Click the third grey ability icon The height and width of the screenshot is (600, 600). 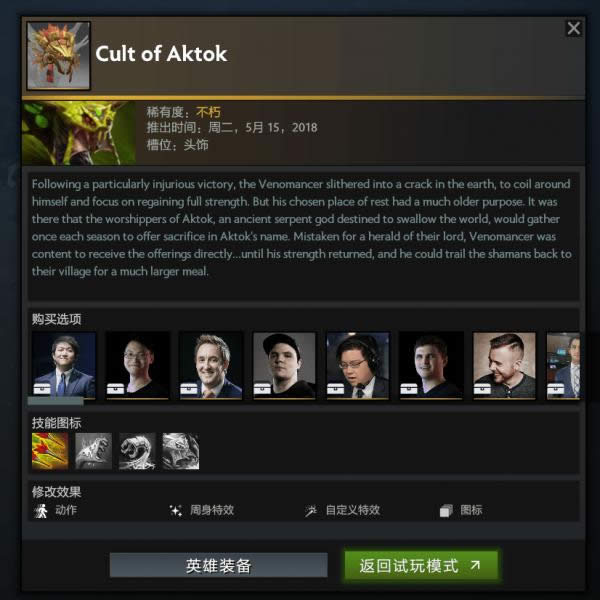pyautogui.click(x=137, y=451)
